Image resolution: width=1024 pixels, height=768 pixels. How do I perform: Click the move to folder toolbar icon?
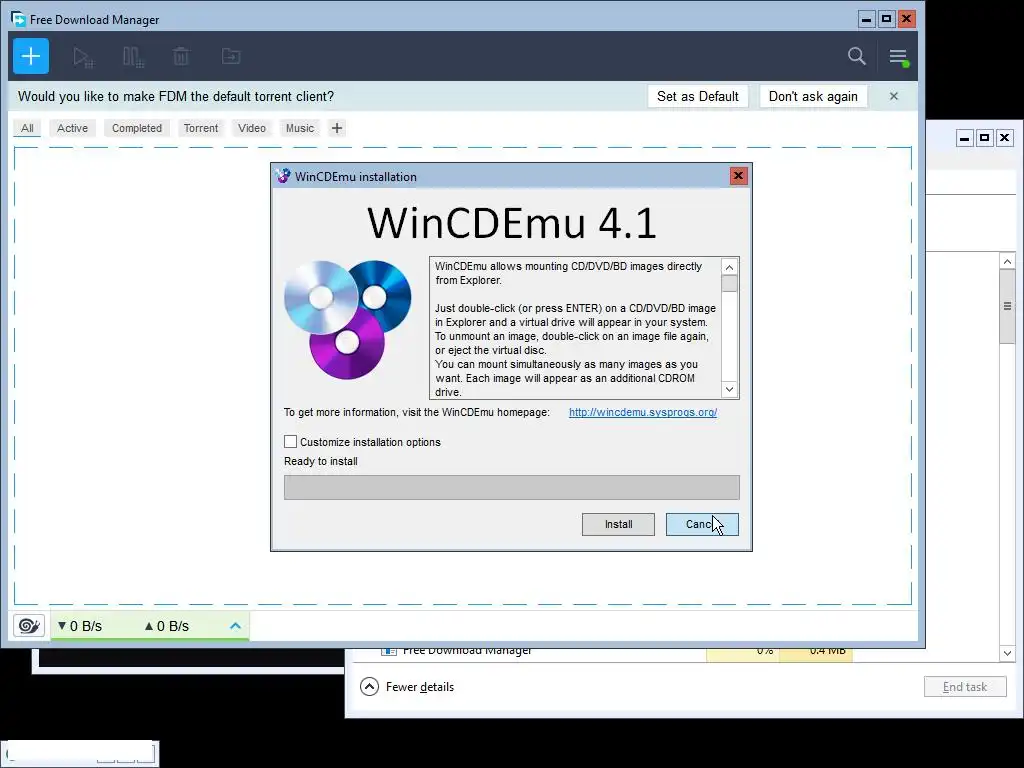(x=231, y=56)
